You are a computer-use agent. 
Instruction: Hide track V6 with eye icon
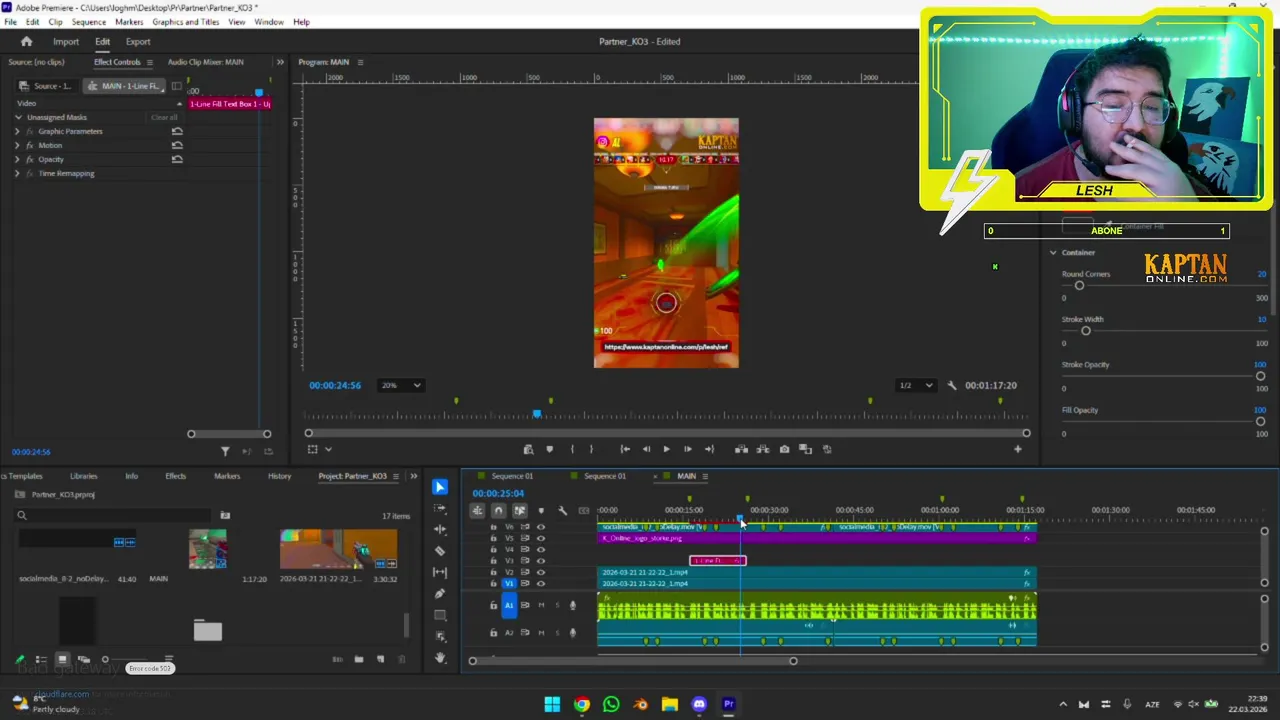[x=541, y=527]
